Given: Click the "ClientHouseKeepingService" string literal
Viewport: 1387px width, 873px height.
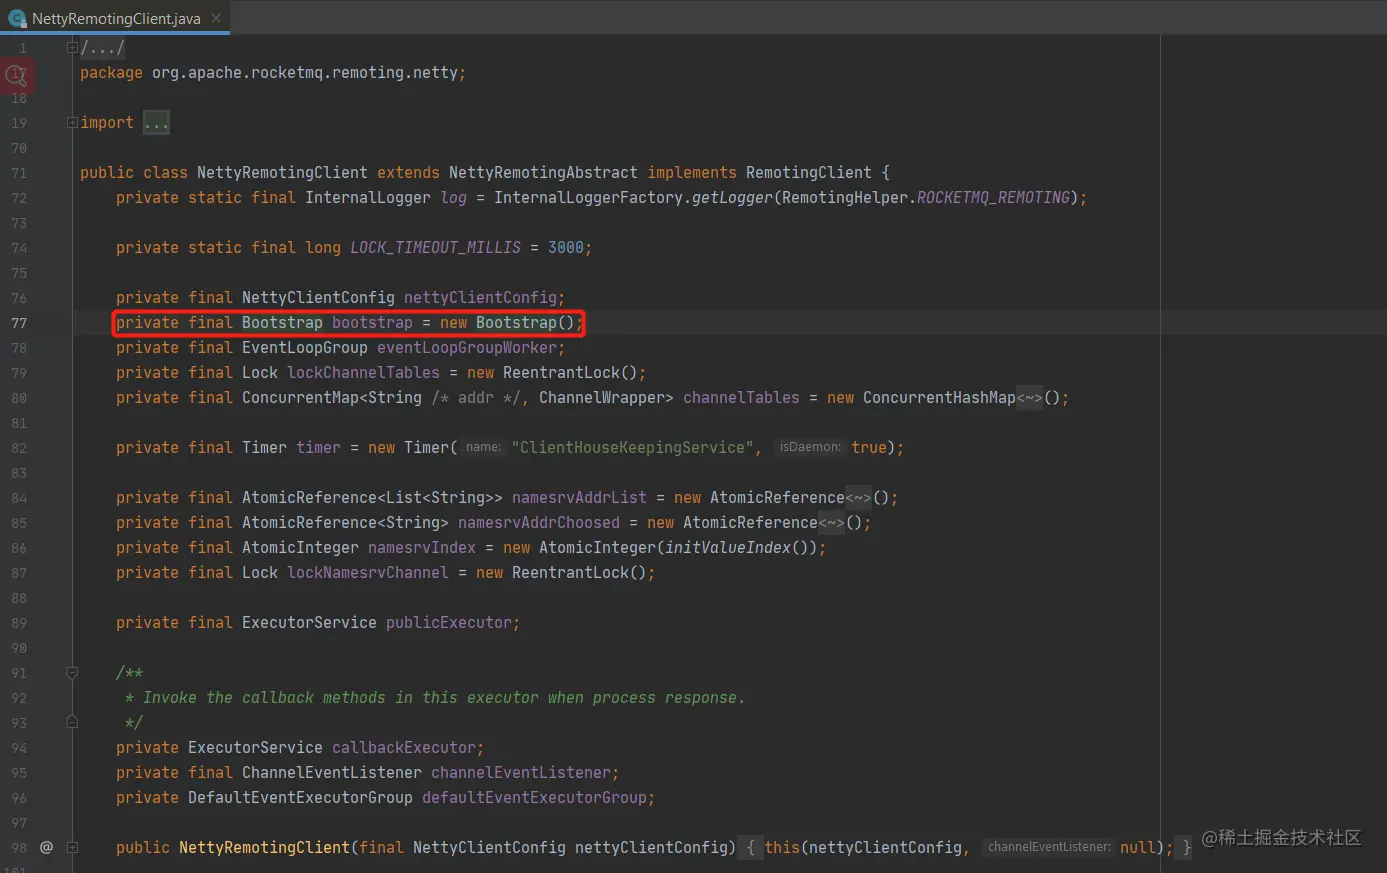Looking at the screenshot, I should [633, 448].
